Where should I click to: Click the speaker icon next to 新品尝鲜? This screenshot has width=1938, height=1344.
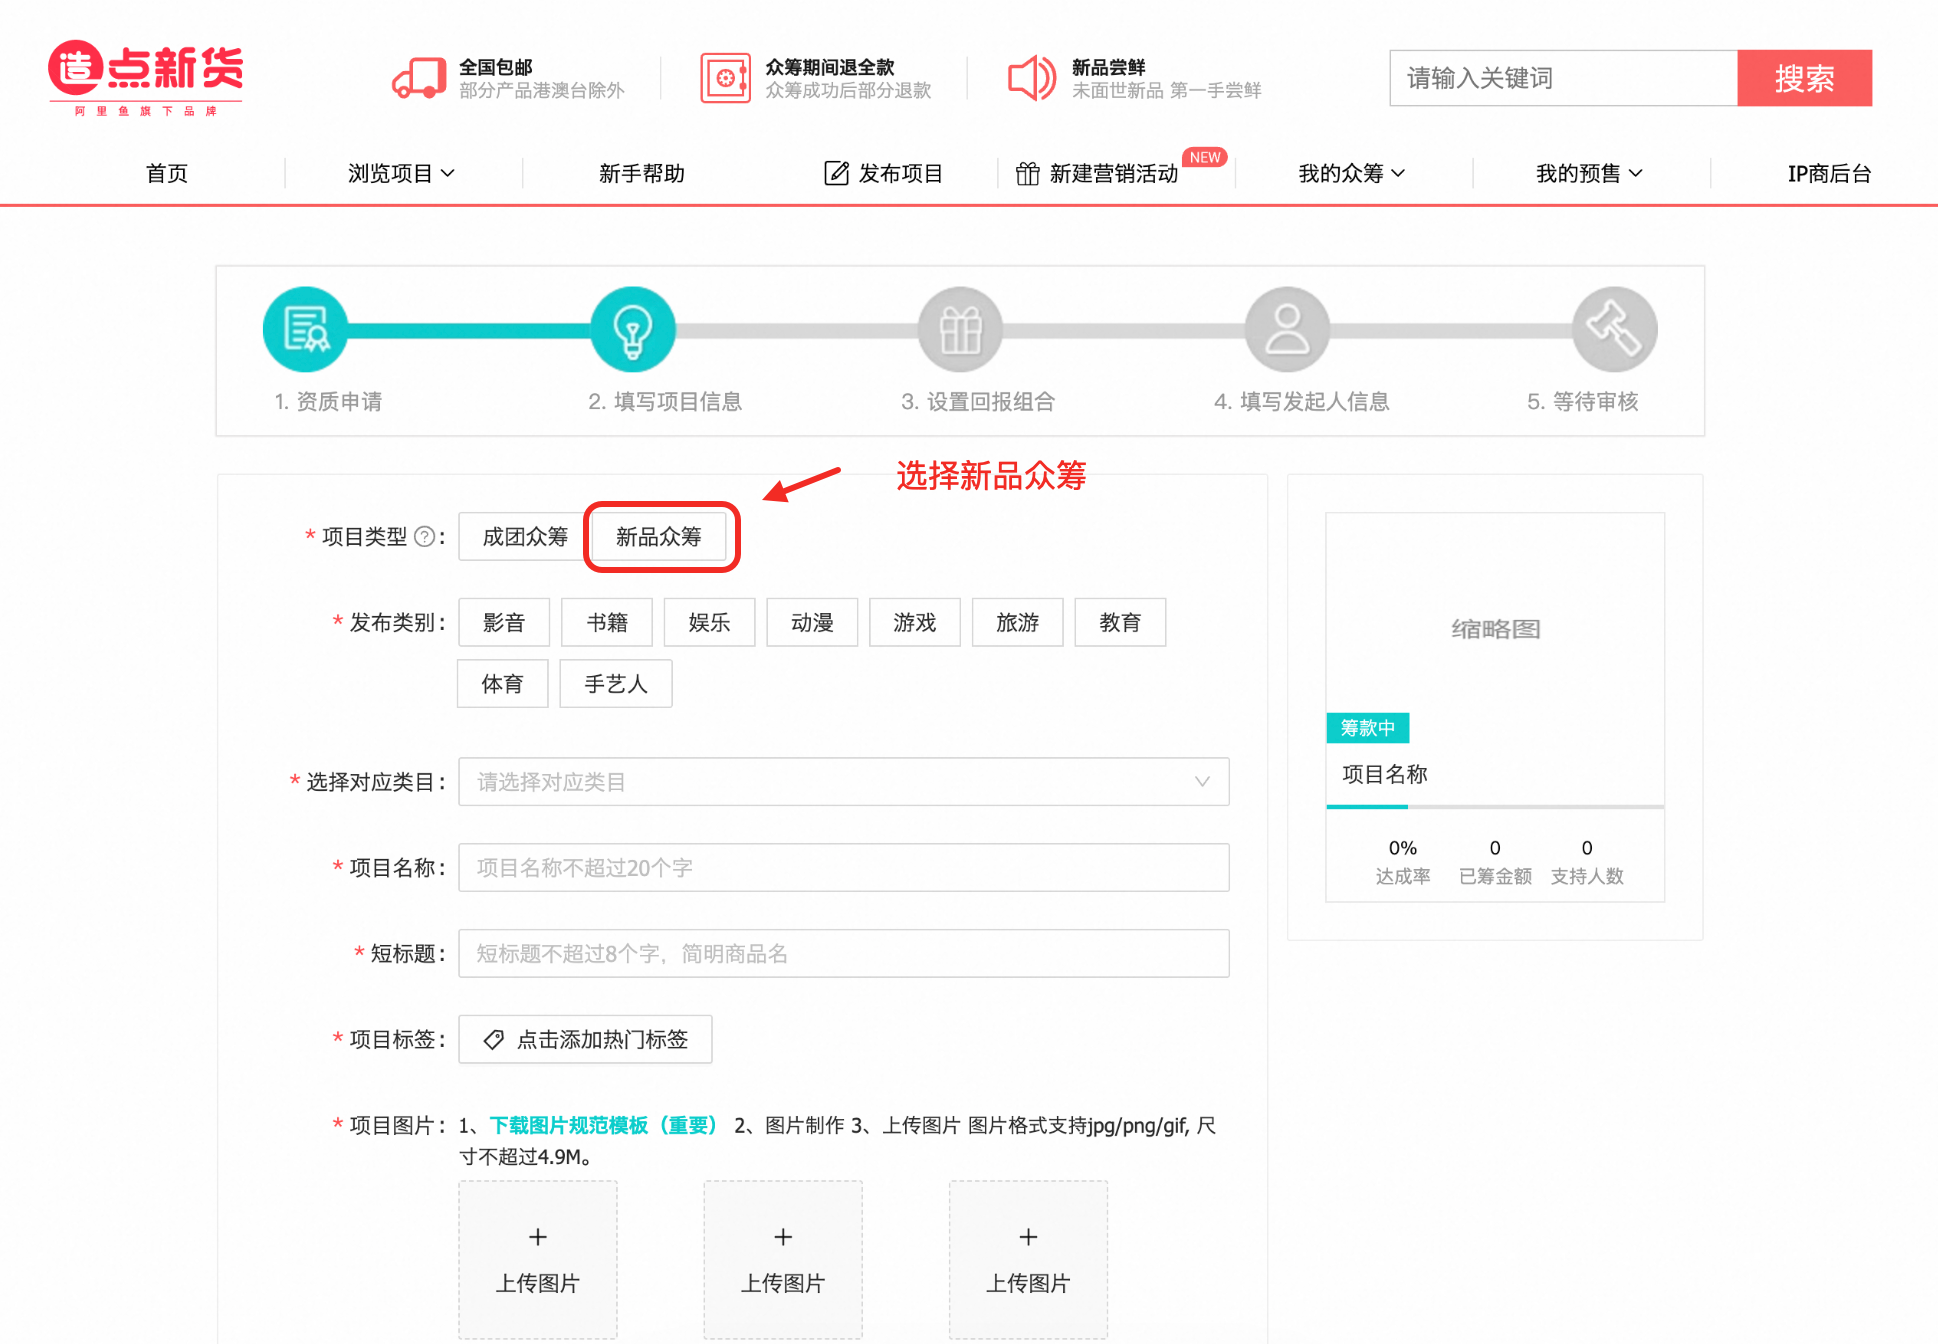(1031, 77)
